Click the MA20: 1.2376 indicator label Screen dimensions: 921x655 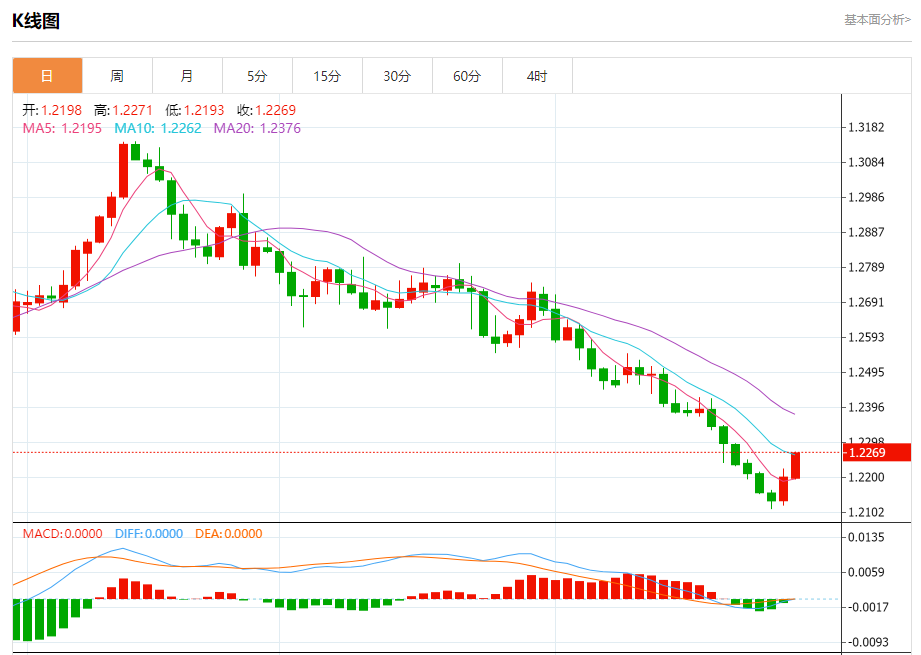[257, 128]
